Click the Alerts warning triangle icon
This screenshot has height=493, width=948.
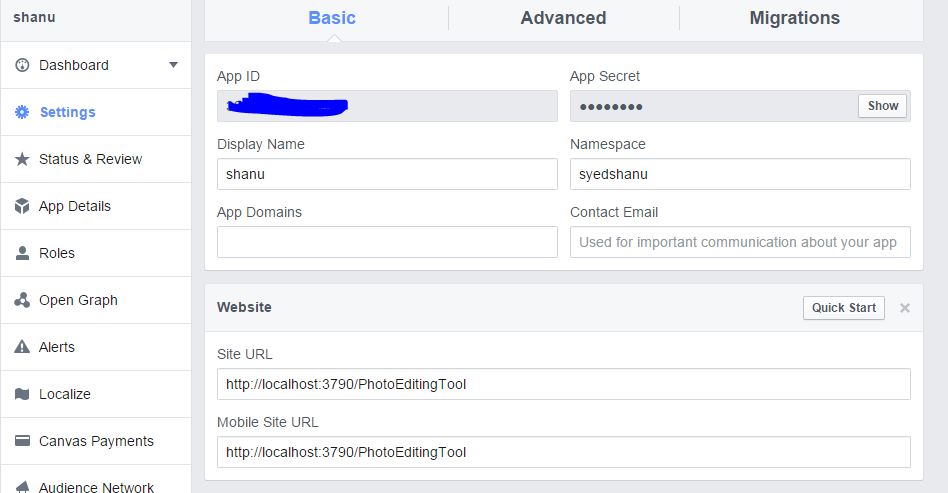[22, 347]
